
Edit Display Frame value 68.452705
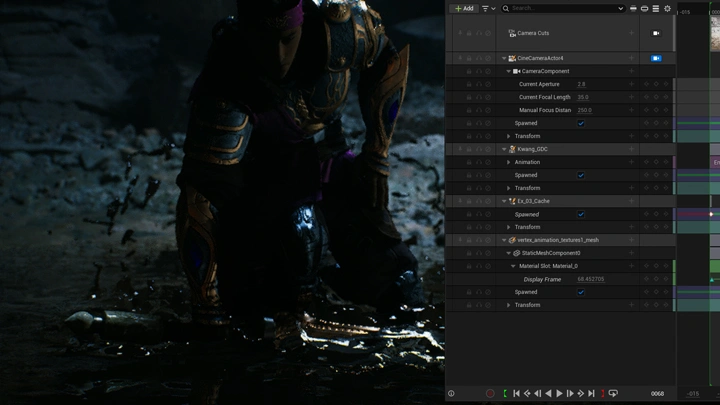tap(591, 279)
